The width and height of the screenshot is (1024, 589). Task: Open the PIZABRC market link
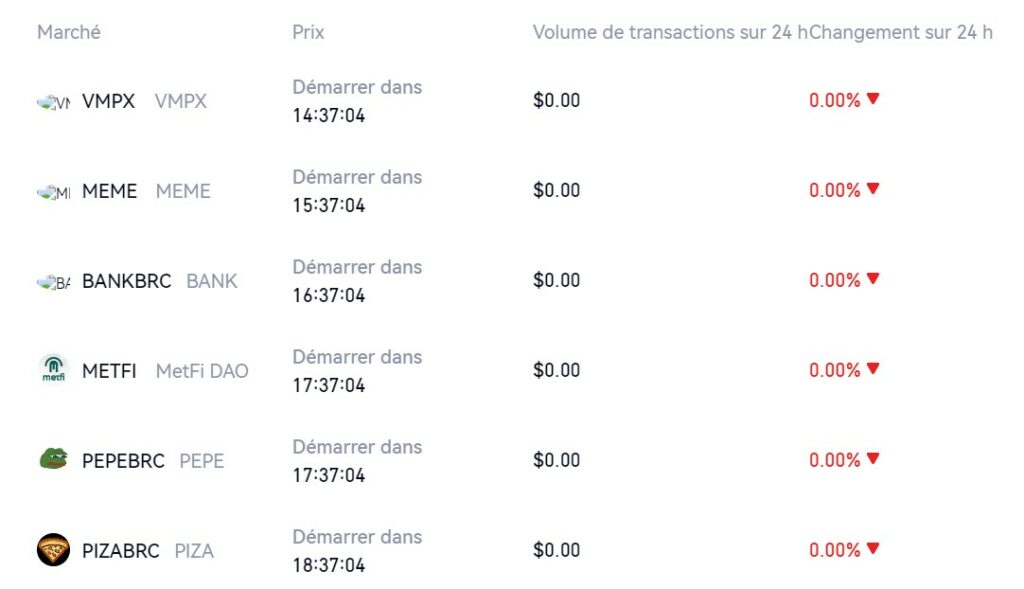coord(120,551)
